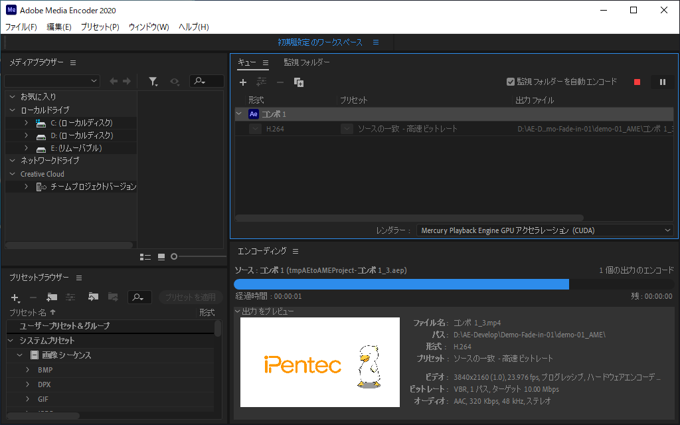Collapse the ローカルドライブ tree node
Image resolution: width=680 pixels, height=425 pixels.
coord(13,110)
